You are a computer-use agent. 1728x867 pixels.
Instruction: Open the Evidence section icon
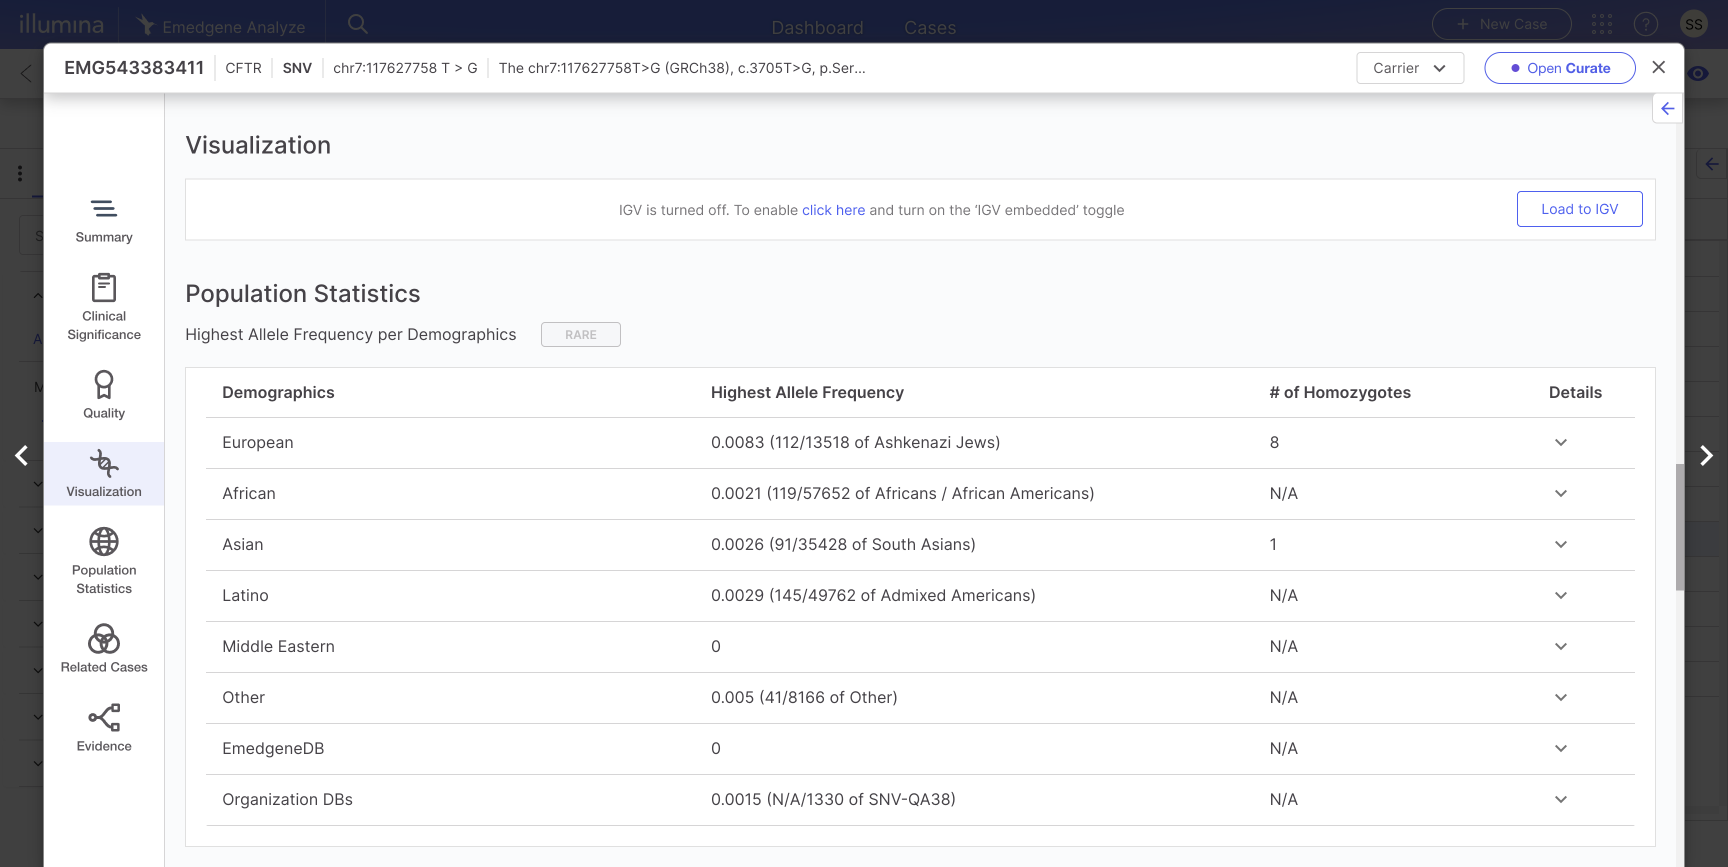[x=104, y=718]
